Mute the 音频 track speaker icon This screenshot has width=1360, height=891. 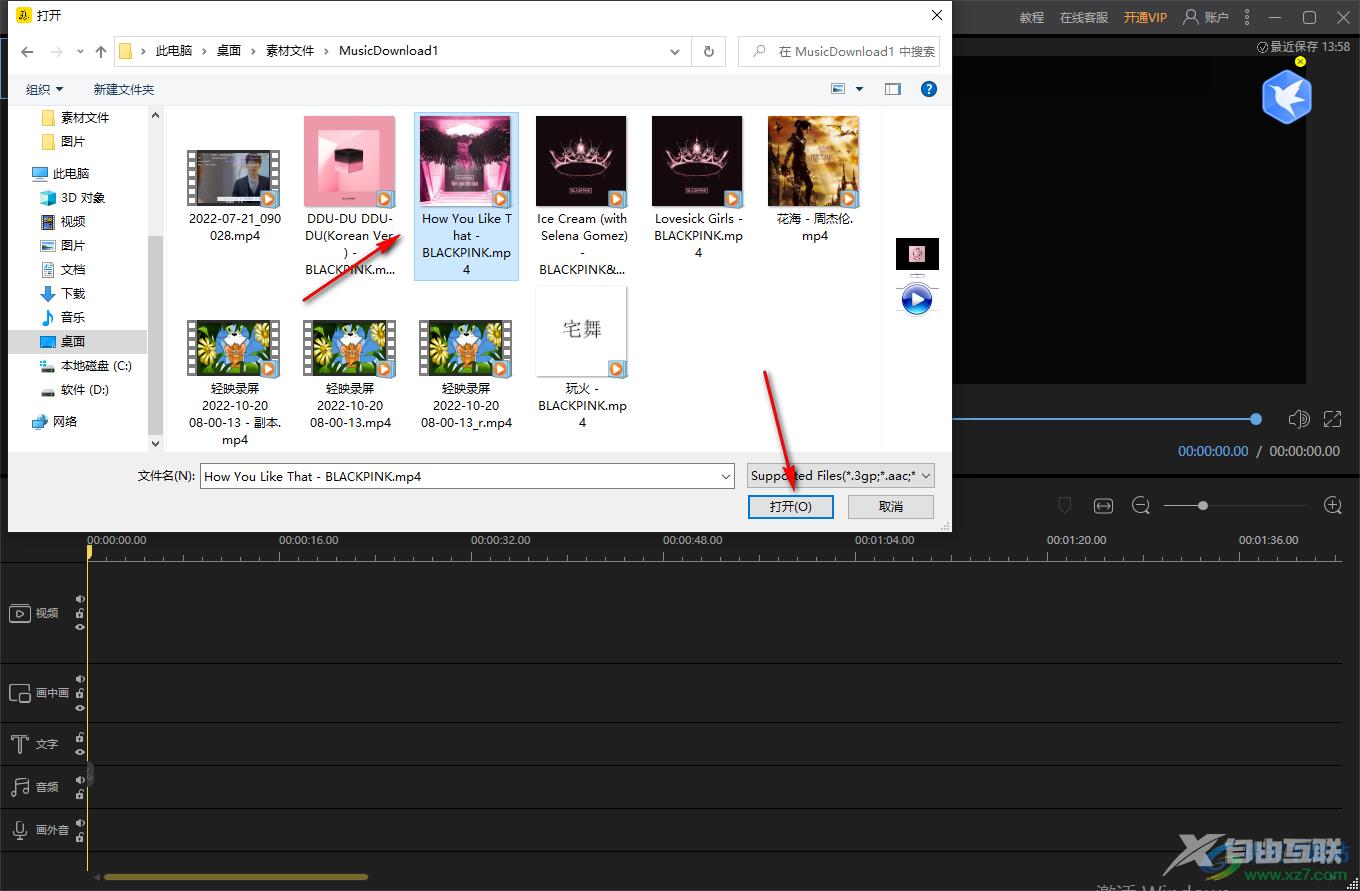point(80,780)
